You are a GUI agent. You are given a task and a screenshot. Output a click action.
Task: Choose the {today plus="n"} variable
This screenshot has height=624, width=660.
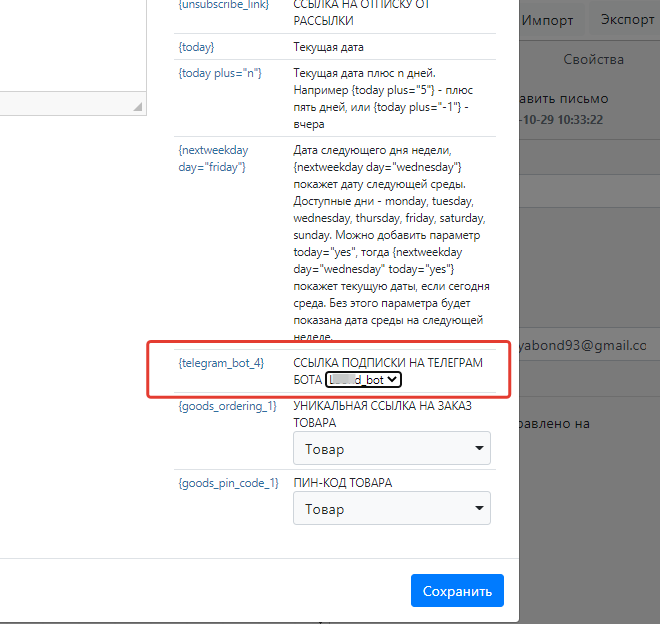pos(220,73)
